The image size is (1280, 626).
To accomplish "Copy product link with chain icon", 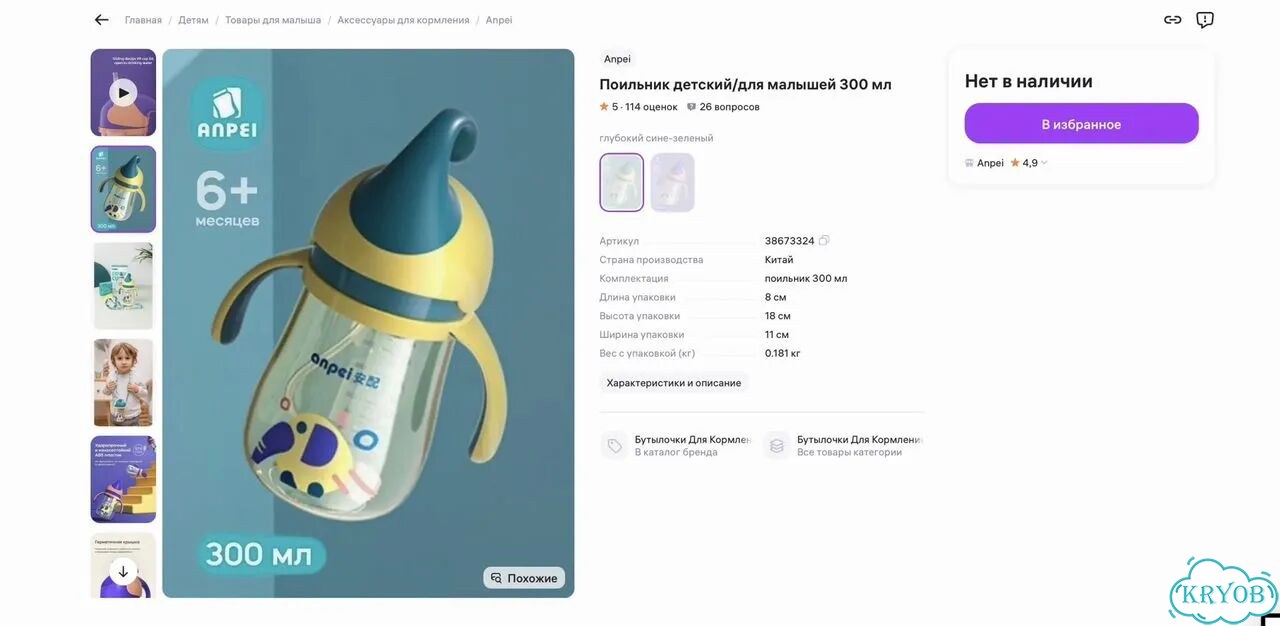I will (x=1173, y=20).
